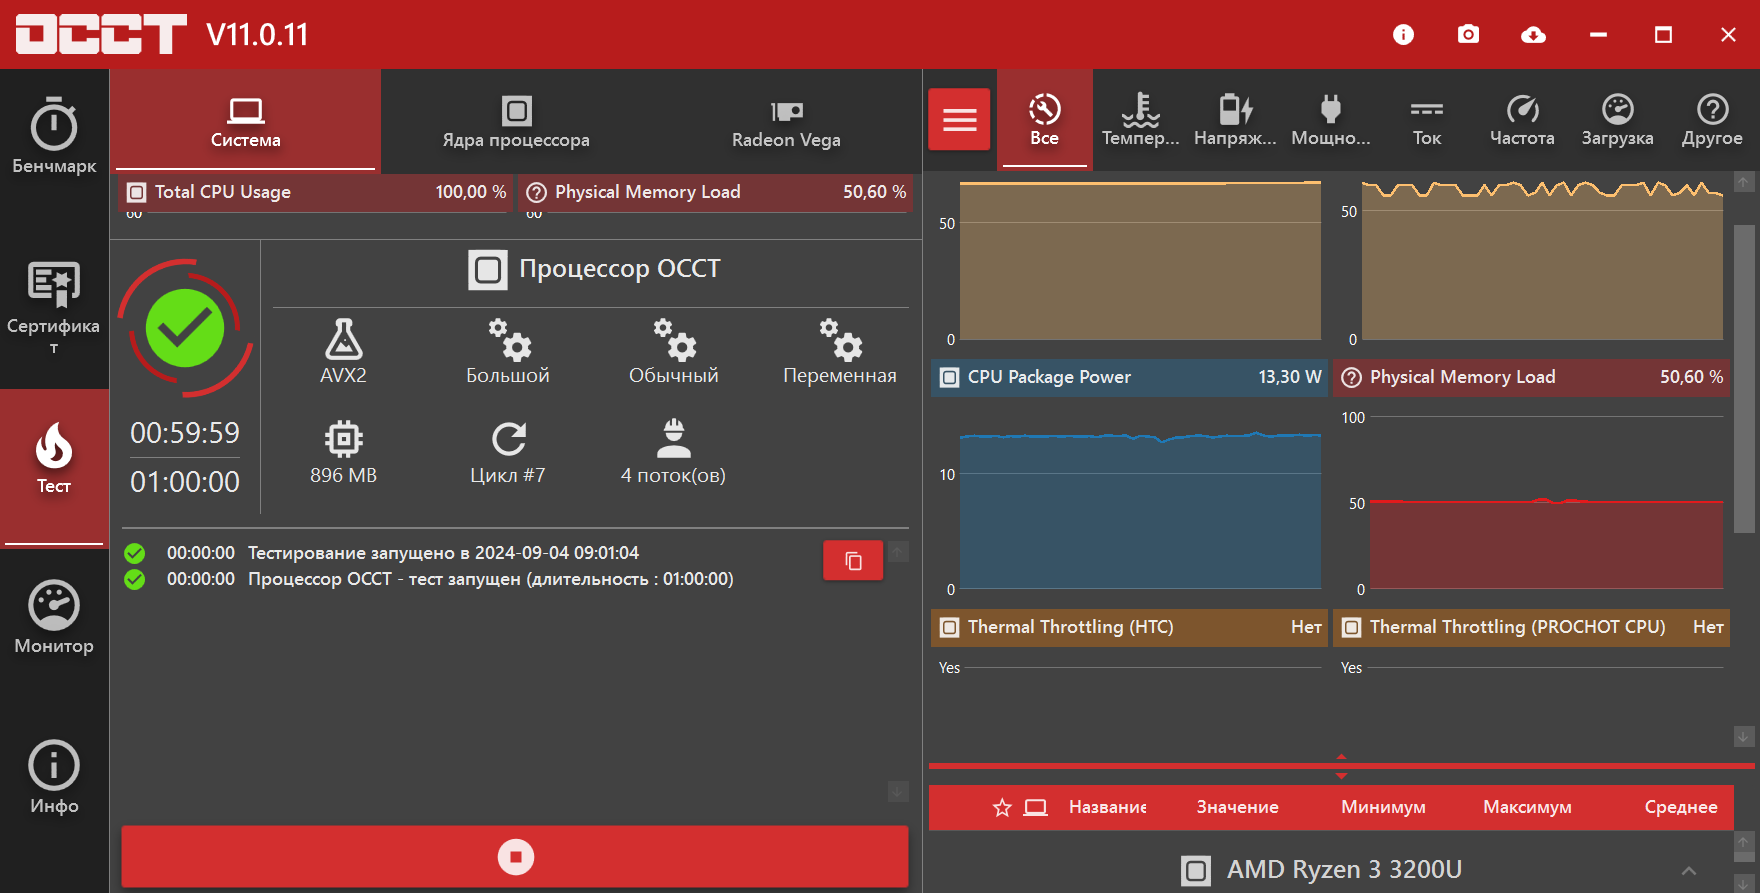This screenshot has width=1760, height=893.
Task: Click the info icon in title bar
Action: 1404,35
